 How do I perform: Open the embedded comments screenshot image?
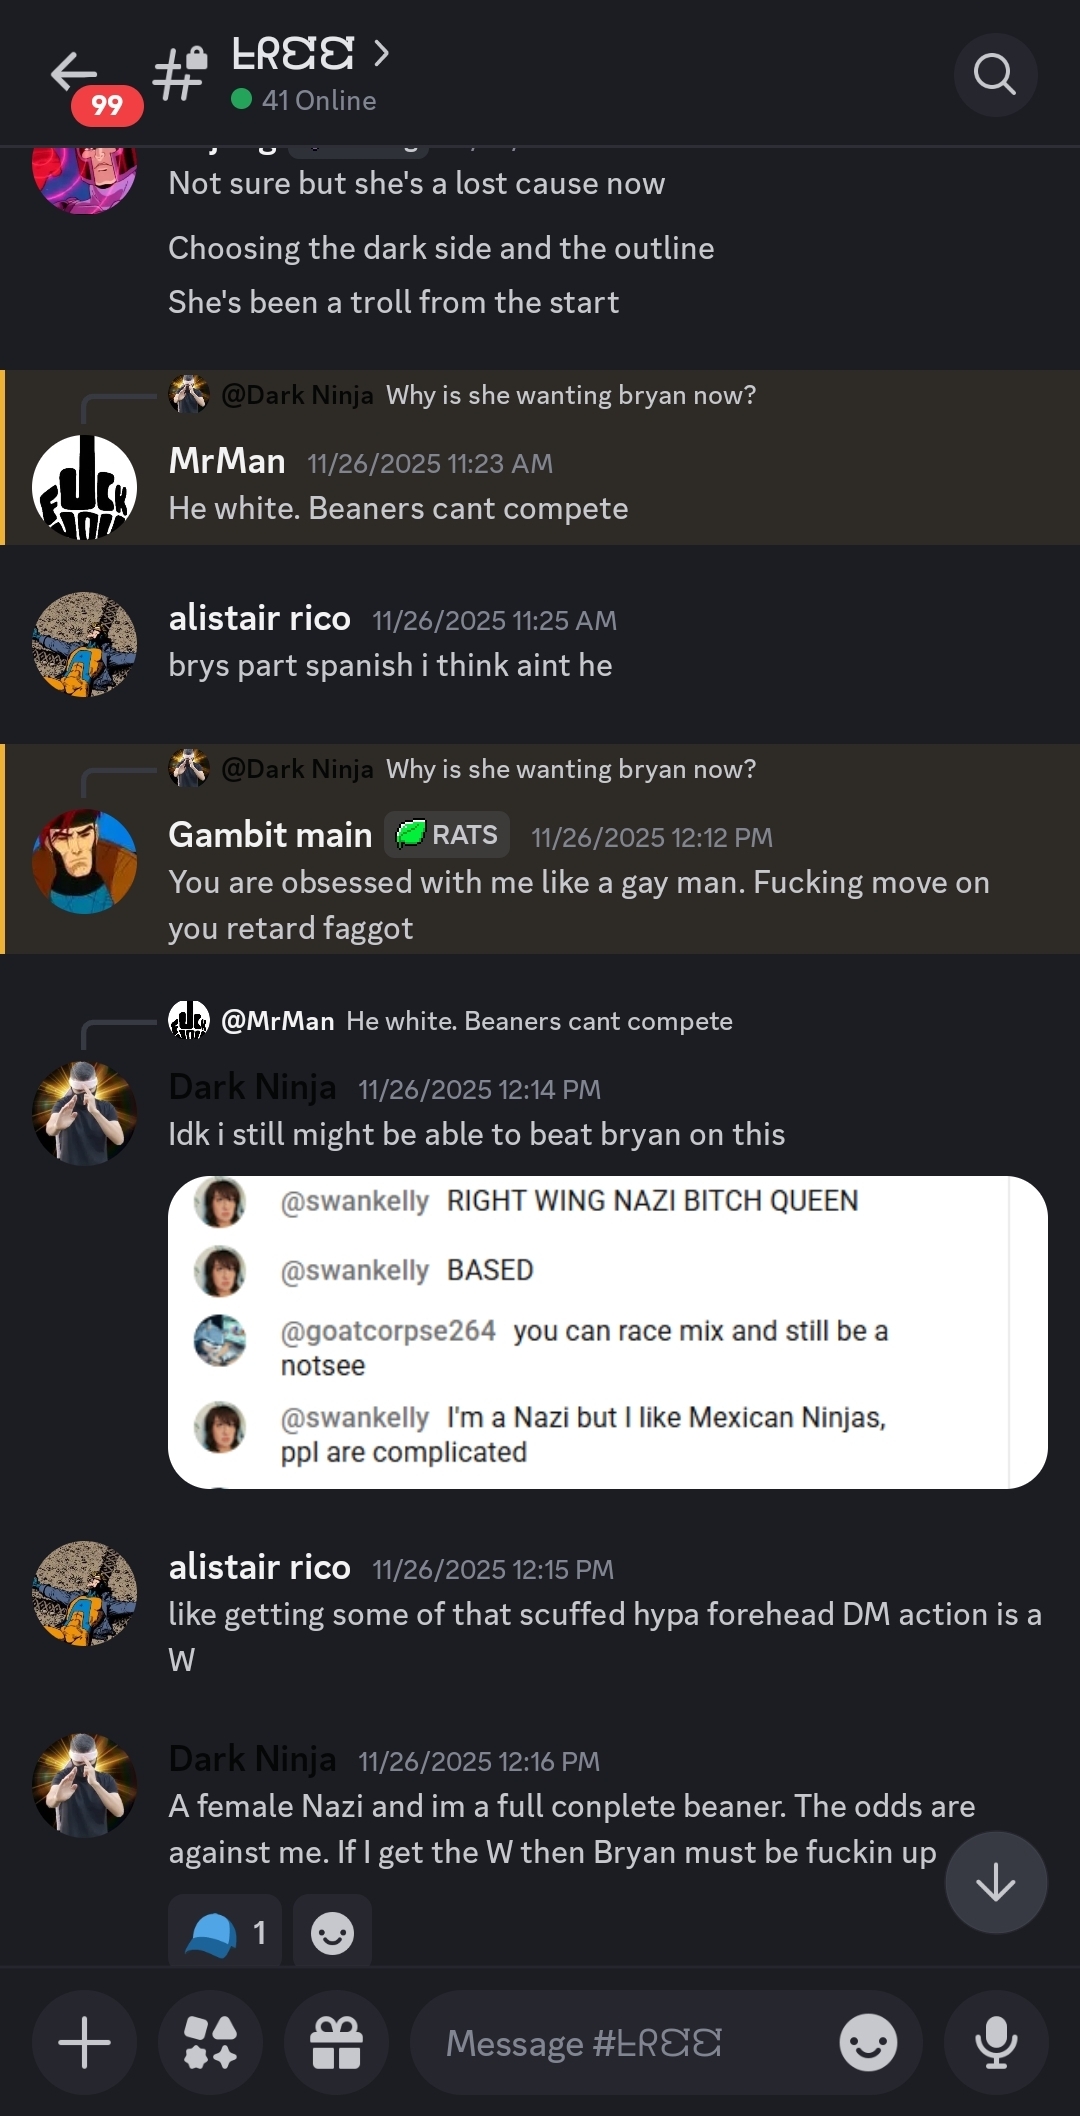(x=608, y=1332)
